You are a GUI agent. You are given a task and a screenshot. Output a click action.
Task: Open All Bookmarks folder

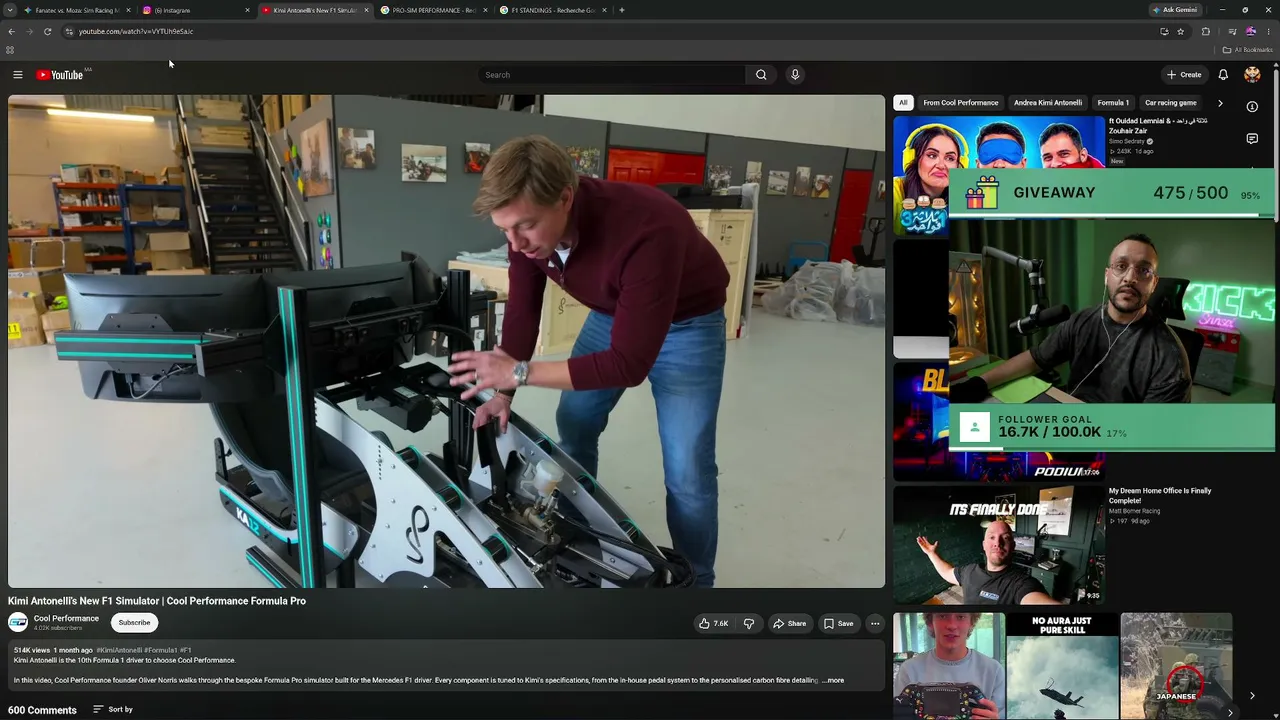(x=1248, y=50)
